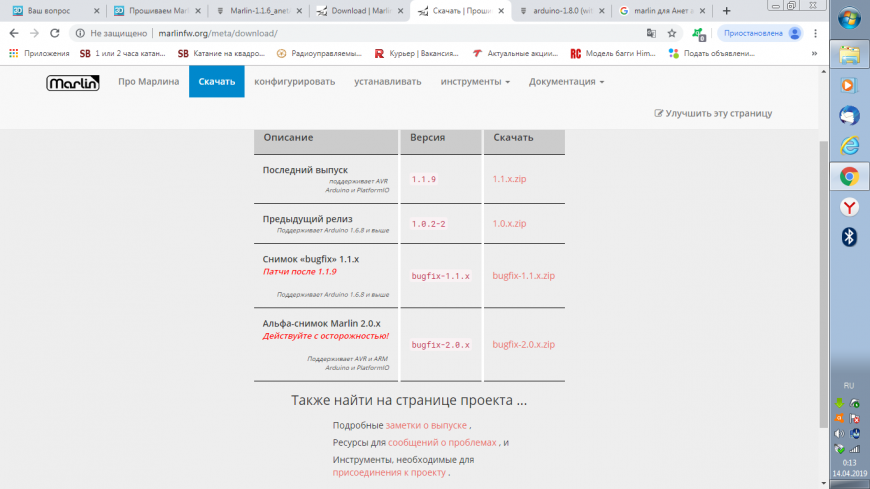
Task: Select the 'Скачать' nav item
Action: click(216, 82)
